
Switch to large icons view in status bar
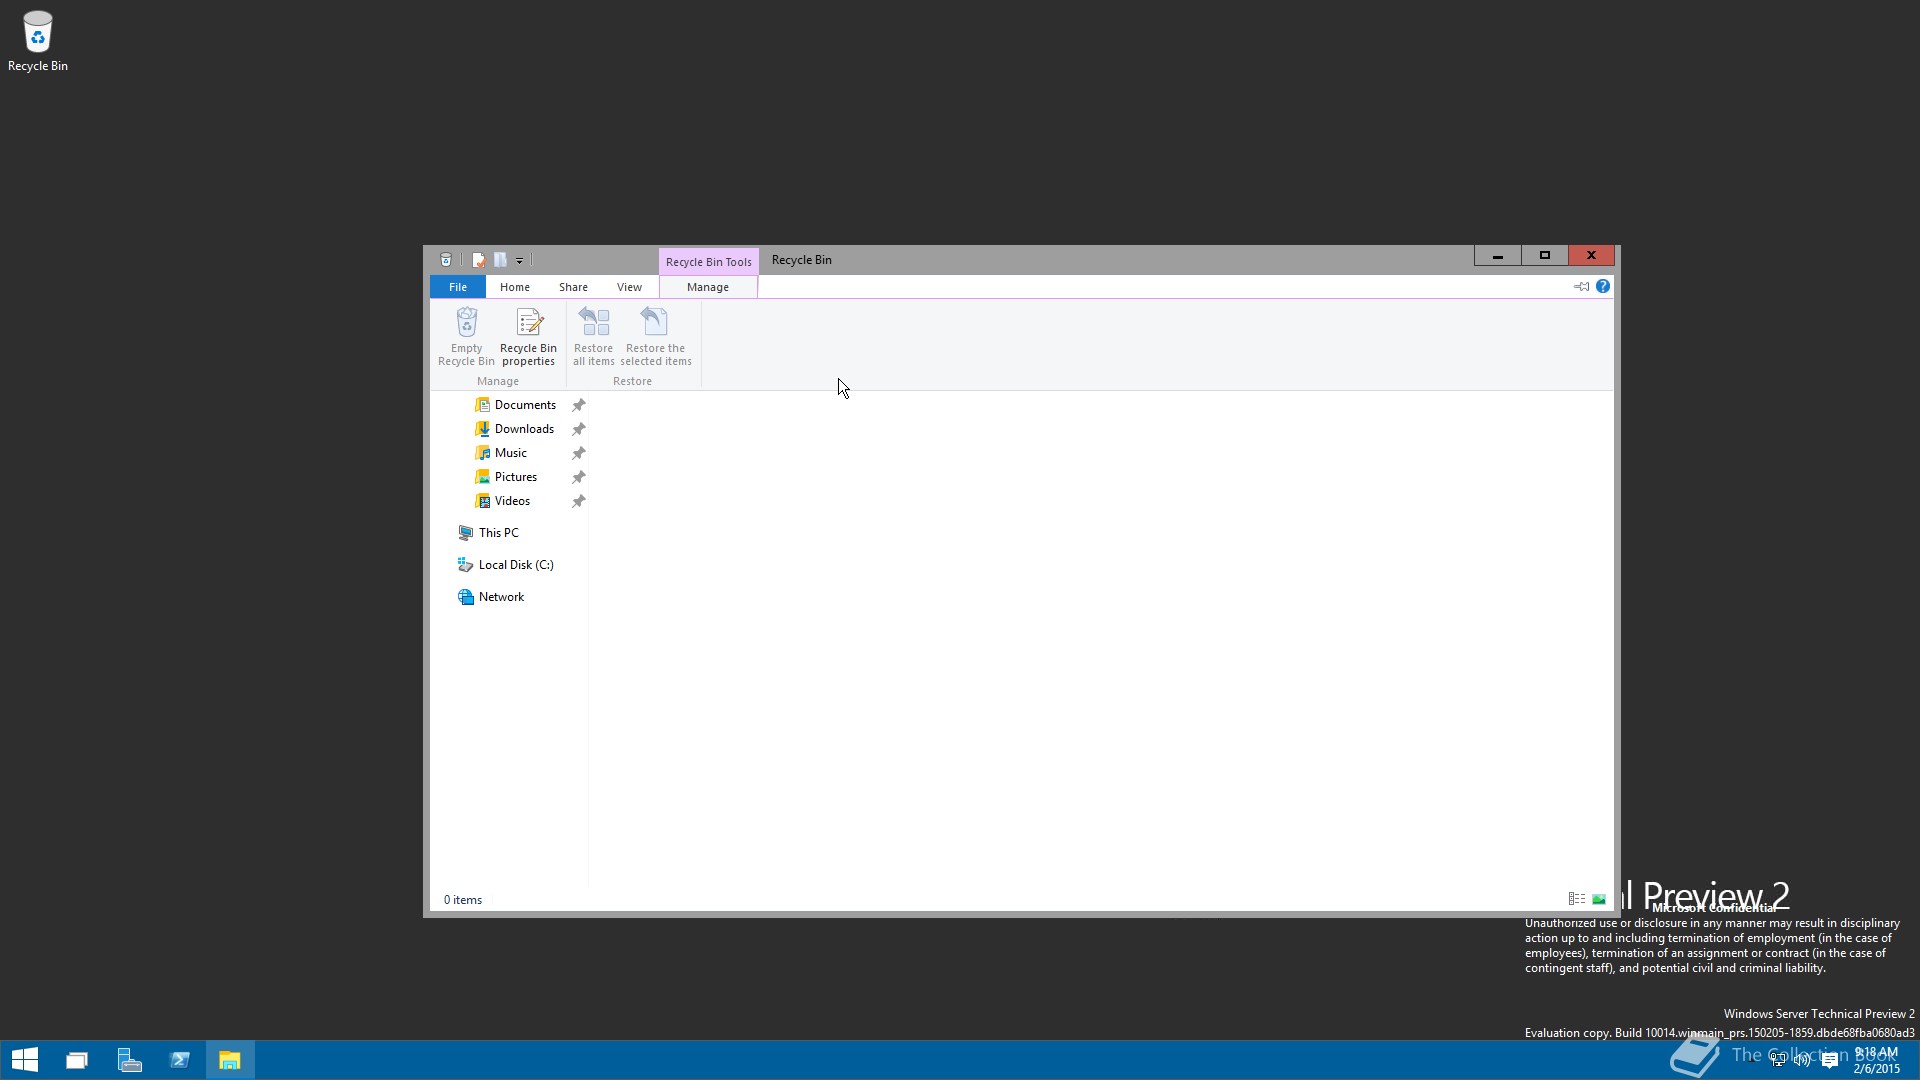coord(1599,899)
